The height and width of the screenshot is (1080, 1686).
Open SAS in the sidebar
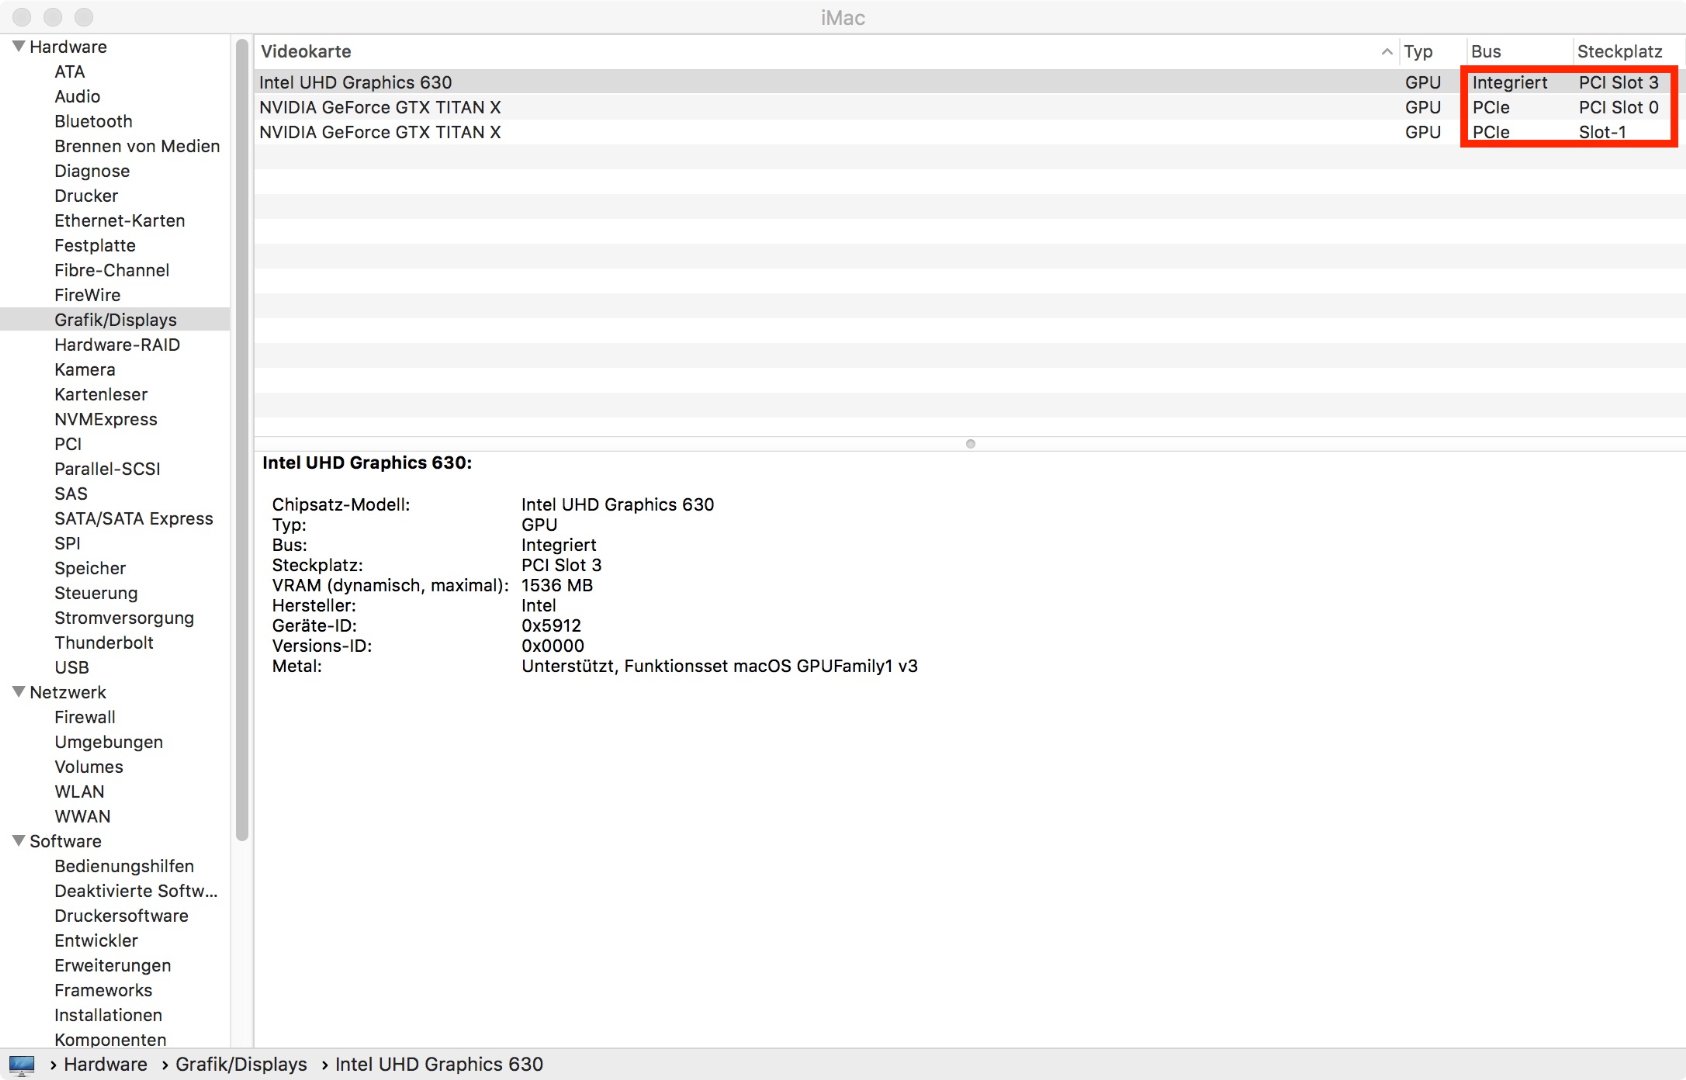(x=71, y=494)
